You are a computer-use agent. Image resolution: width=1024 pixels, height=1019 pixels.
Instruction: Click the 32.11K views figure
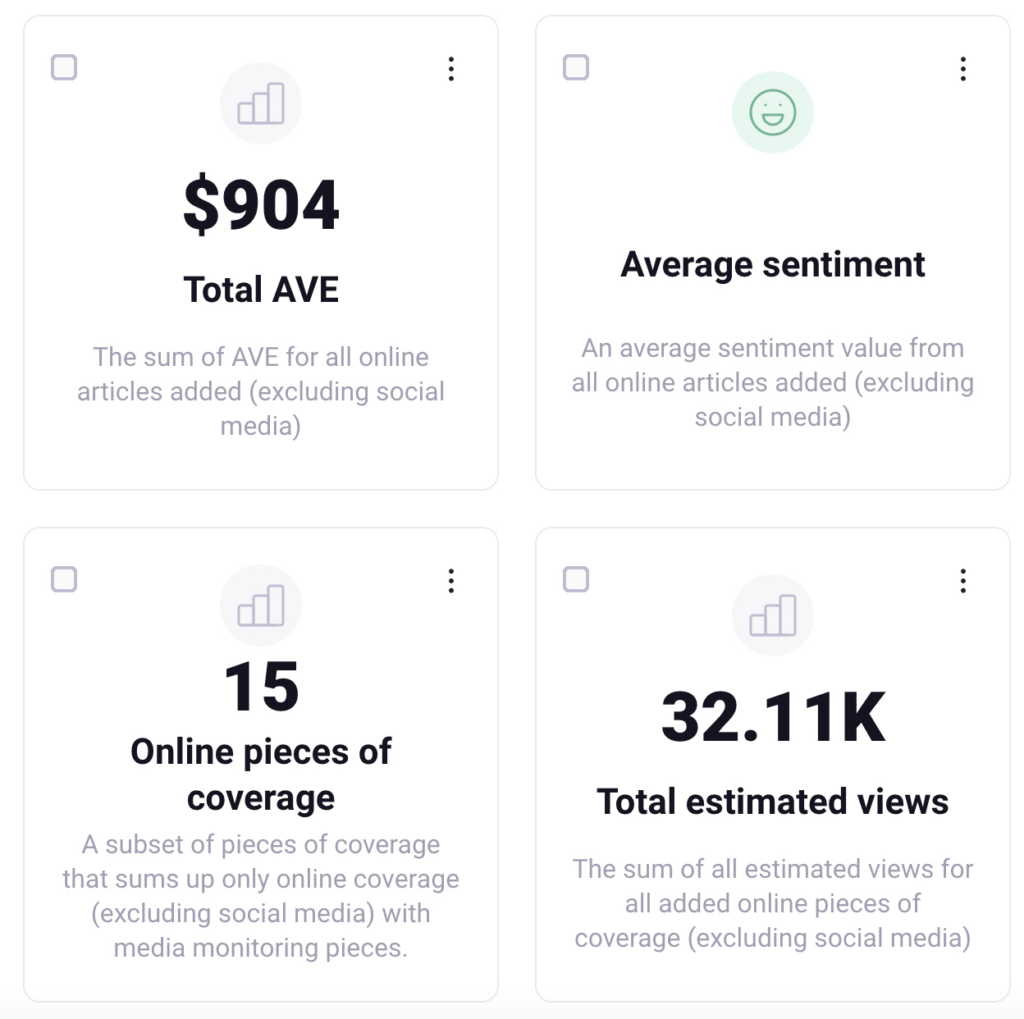(x=773, y=717)
